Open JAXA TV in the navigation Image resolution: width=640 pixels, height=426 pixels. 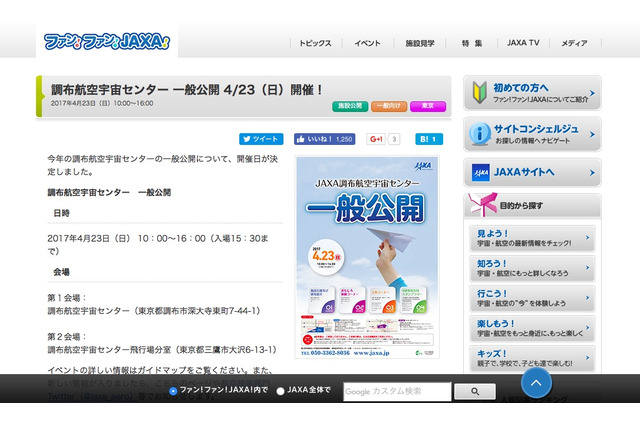click(x=523, y=42)
